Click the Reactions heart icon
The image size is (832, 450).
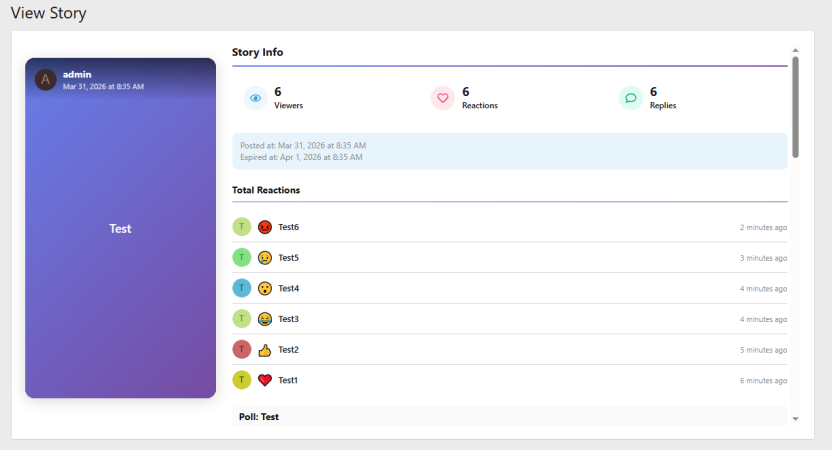(443, 98)
